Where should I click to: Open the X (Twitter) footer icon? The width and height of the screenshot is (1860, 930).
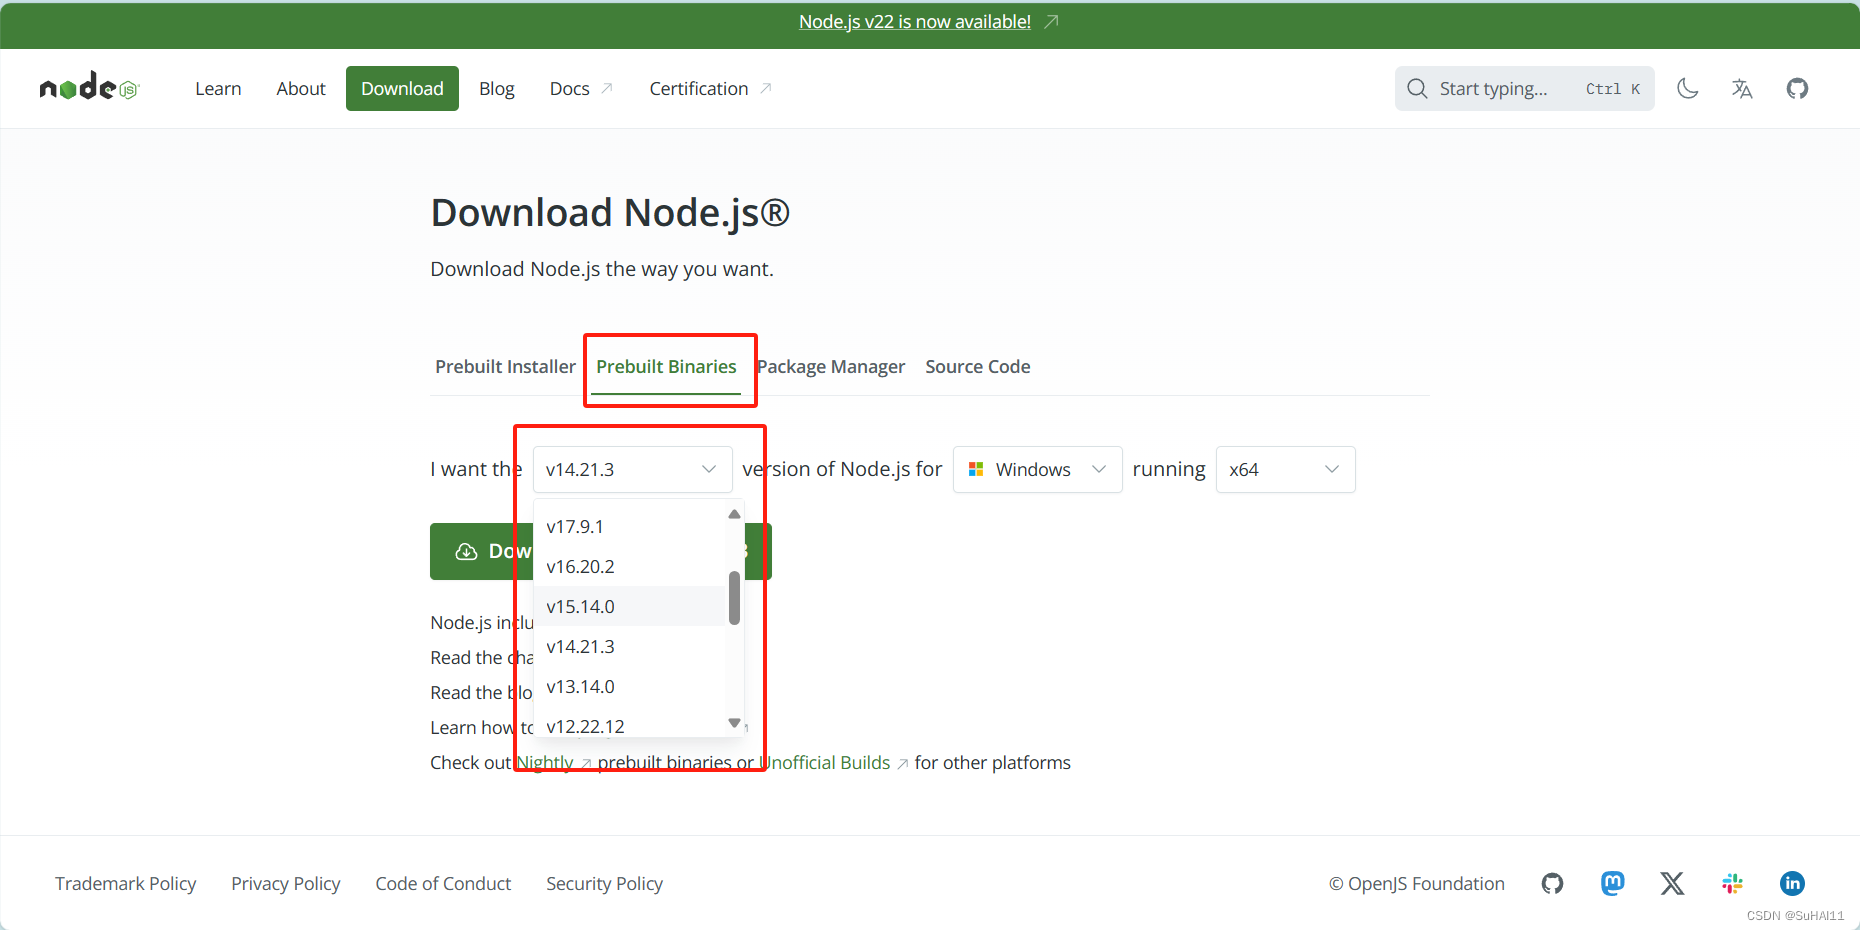point(1672,883)
